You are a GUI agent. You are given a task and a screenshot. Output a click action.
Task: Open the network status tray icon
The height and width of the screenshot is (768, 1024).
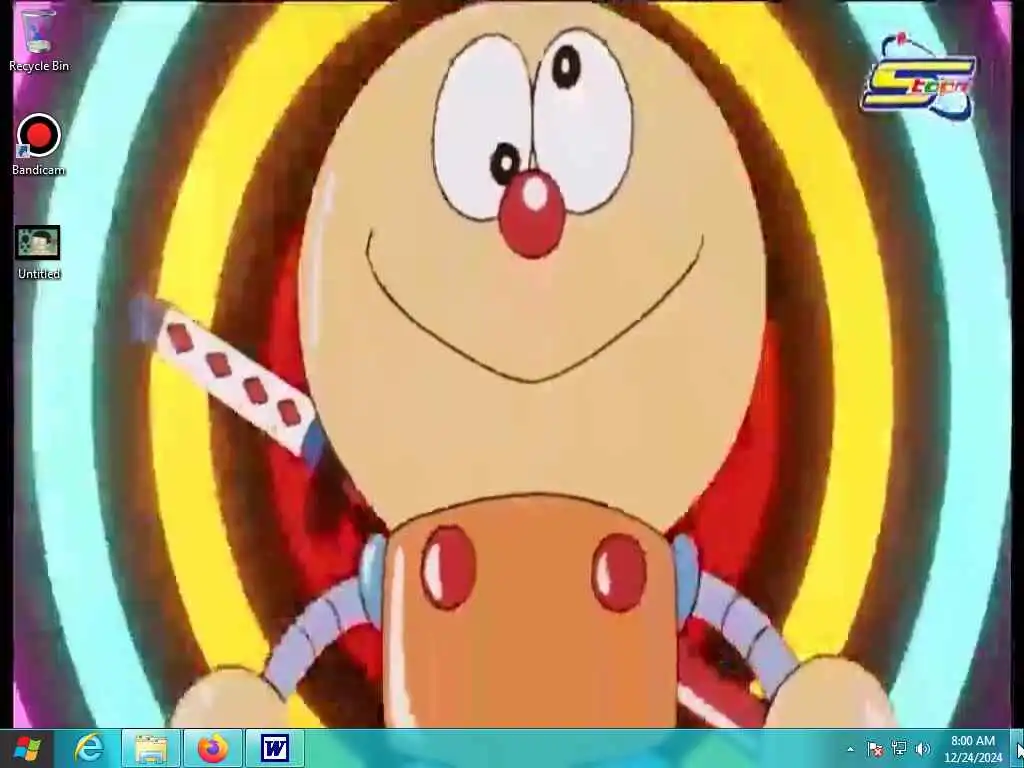[x=899, y=749]
